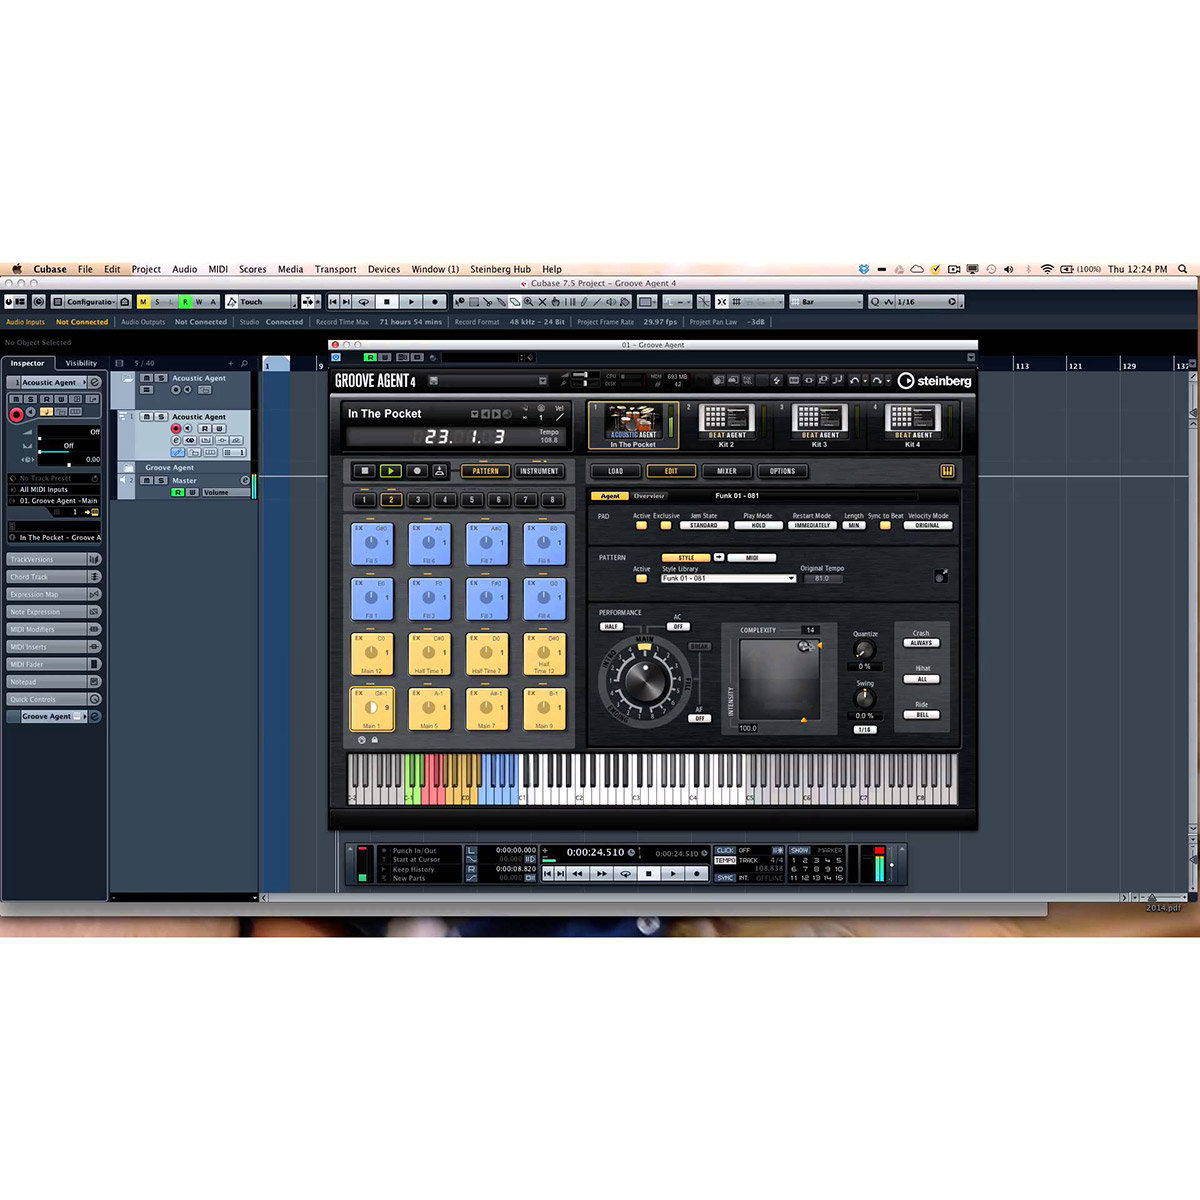
Task: Enable Sync to Beat for the pad
Action: pos(884,526)
